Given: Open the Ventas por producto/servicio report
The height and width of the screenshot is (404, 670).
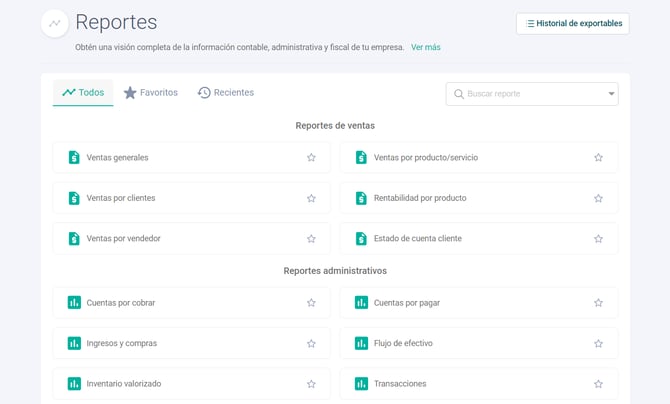Looking at the screenshot, I should 479,157.
